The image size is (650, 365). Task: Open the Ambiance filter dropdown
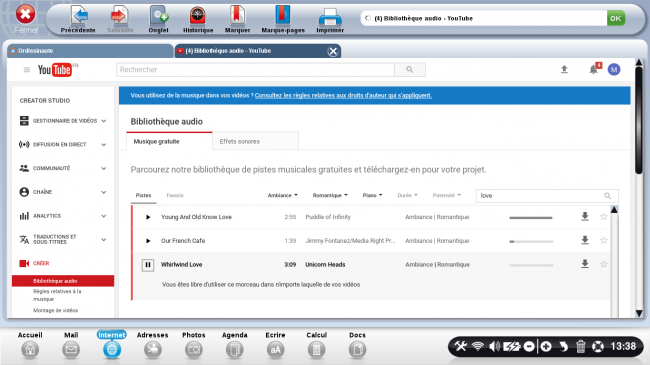282,195
